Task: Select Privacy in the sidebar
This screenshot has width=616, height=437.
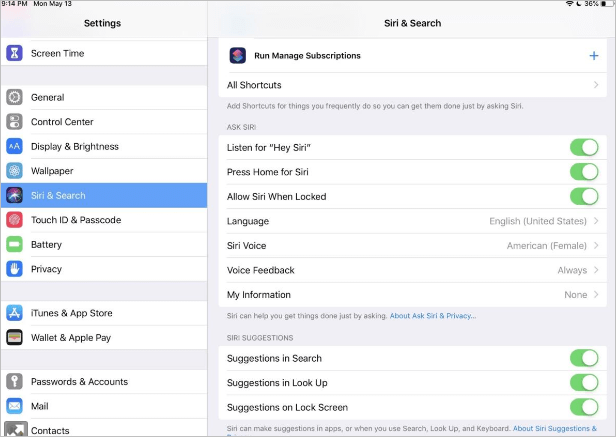Action: click(x=104, y=269)
